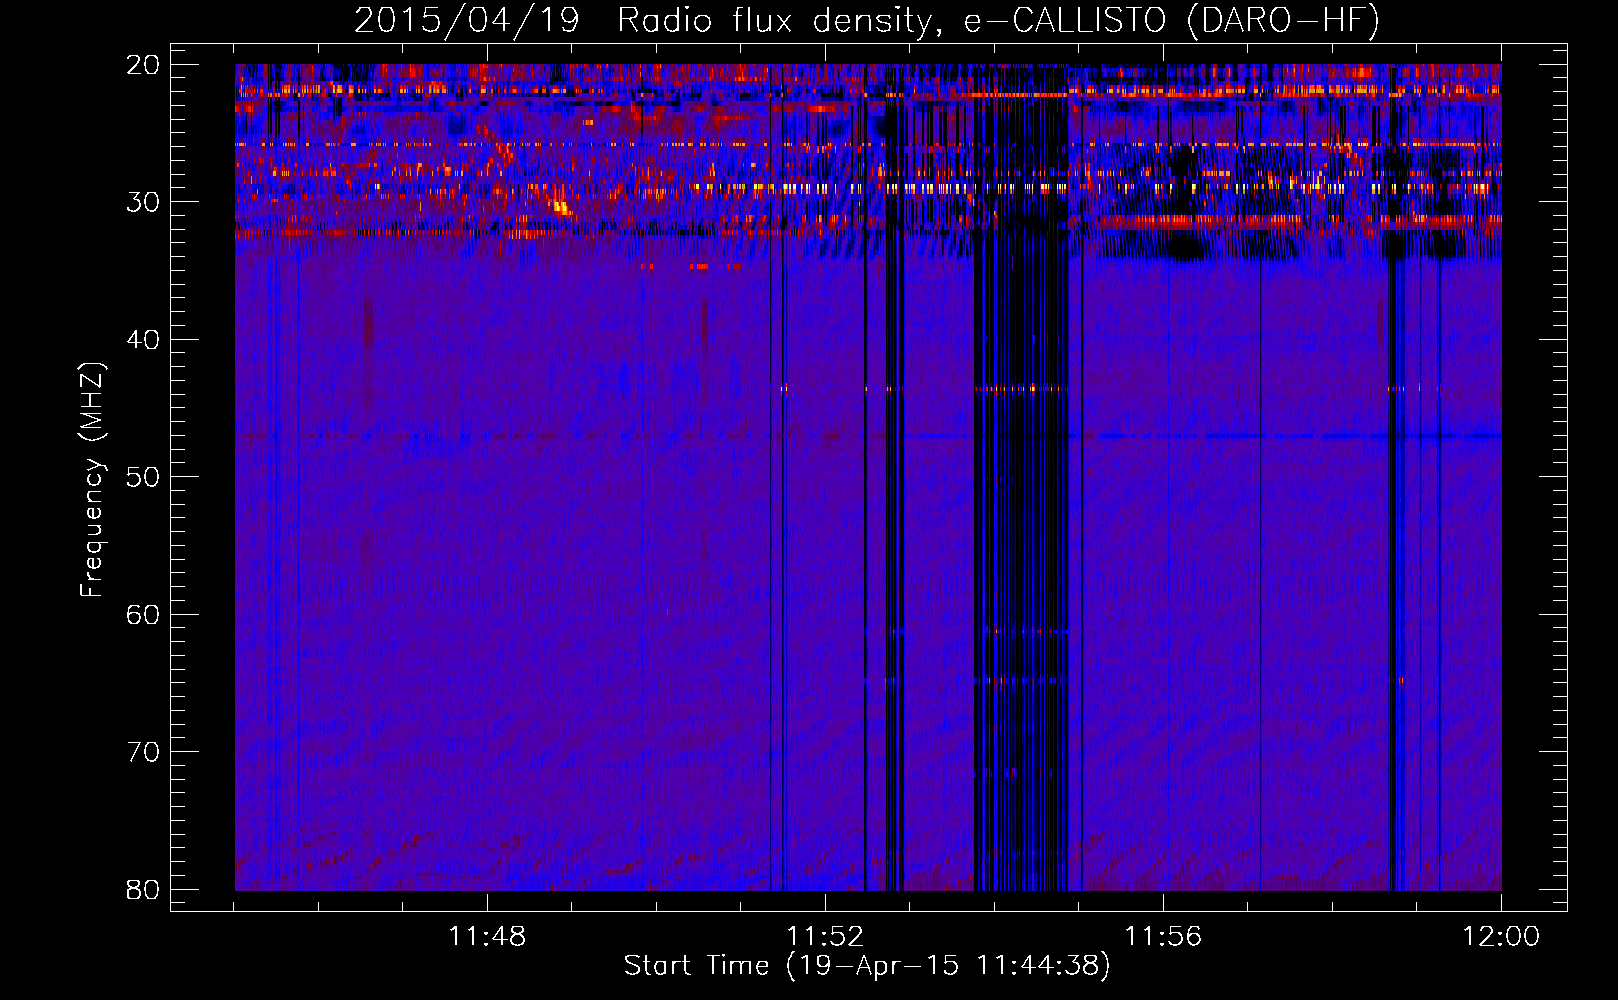Click the frequency tick label 60
Viewport: 1618px width, 1000px height.
(144, 614)
